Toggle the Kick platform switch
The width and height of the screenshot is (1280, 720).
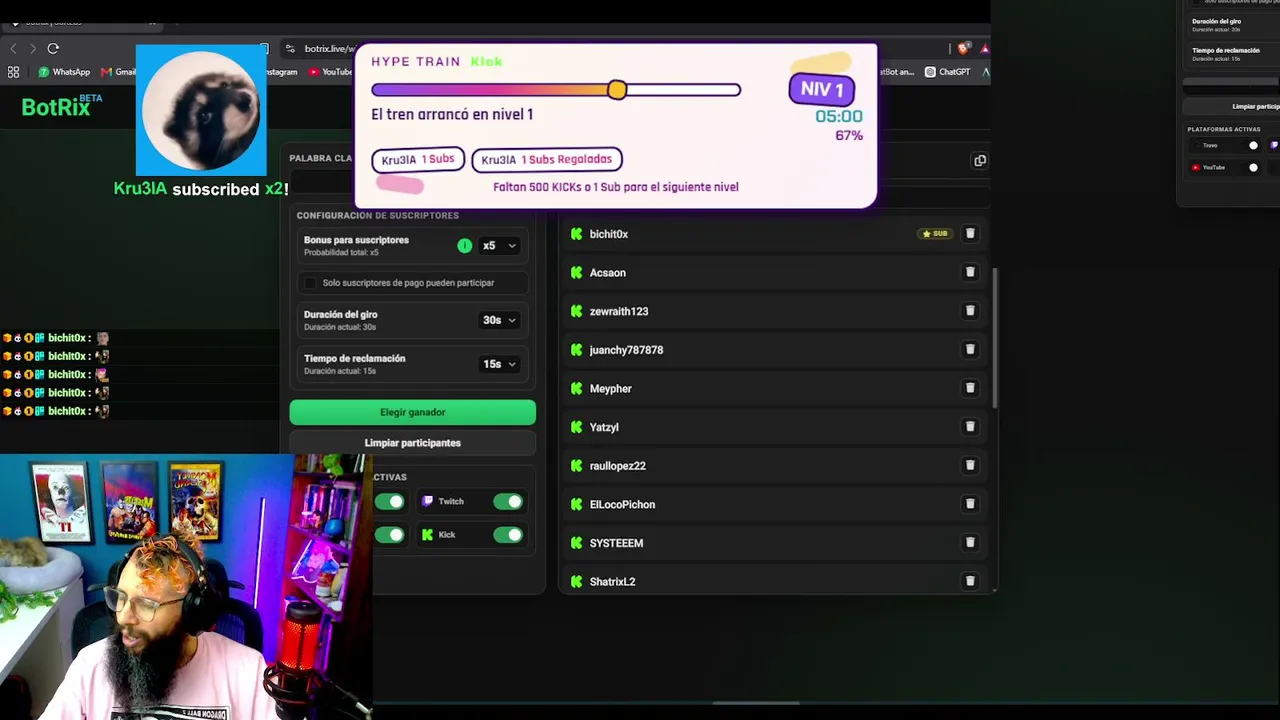508,535
